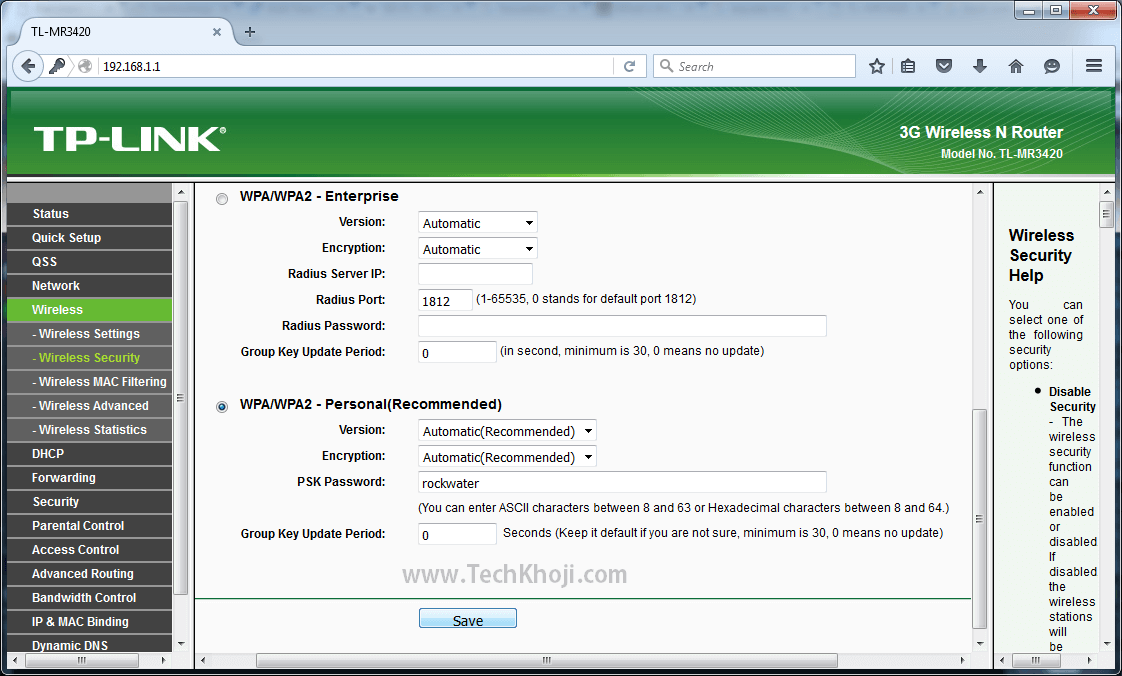Click the PSK Password field containing rockwater

click(x=622, y=483)
